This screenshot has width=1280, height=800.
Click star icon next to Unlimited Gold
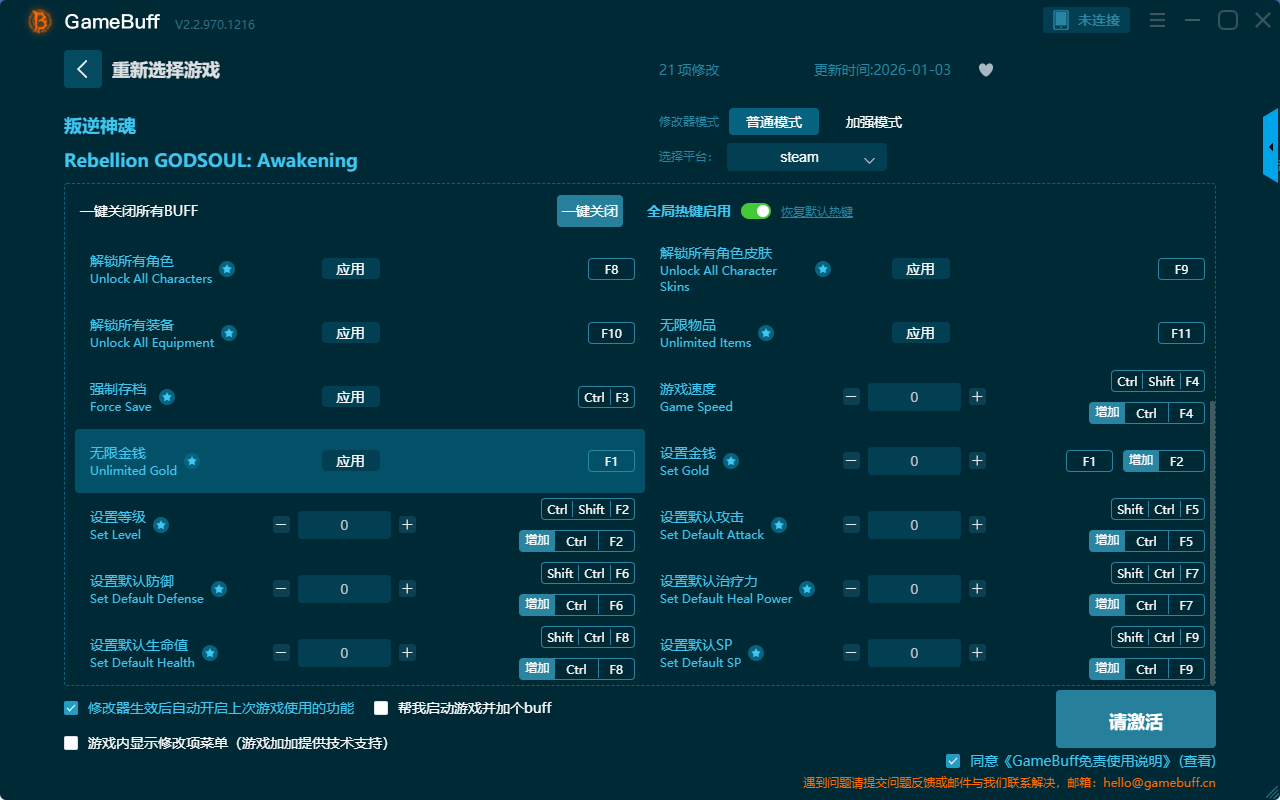(x=192, y=461)
